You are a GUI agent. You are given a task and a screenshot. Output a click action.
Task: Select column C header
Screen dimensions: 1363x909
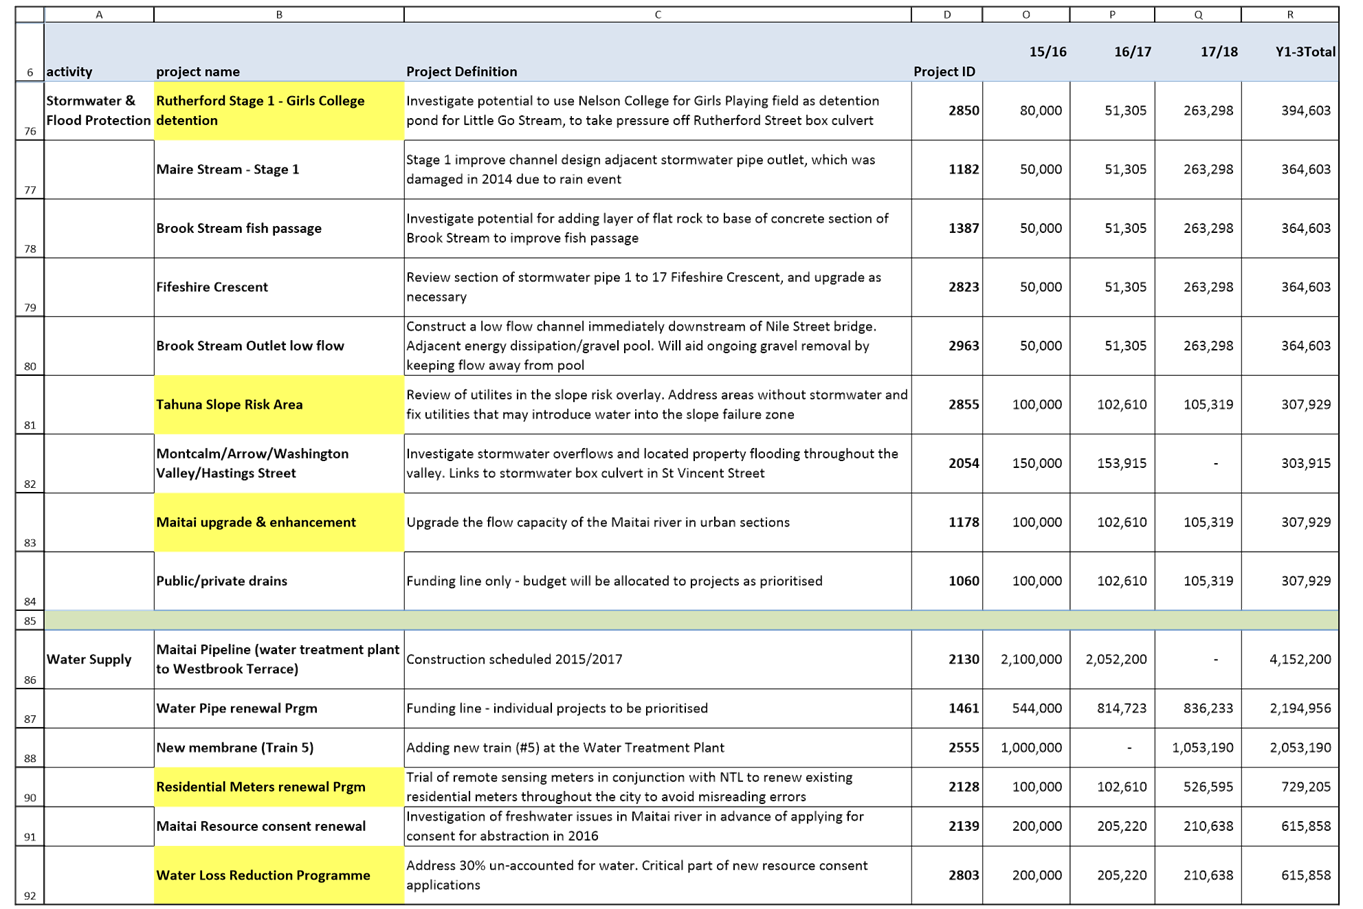pyautogui.click(x=657, y=14)
